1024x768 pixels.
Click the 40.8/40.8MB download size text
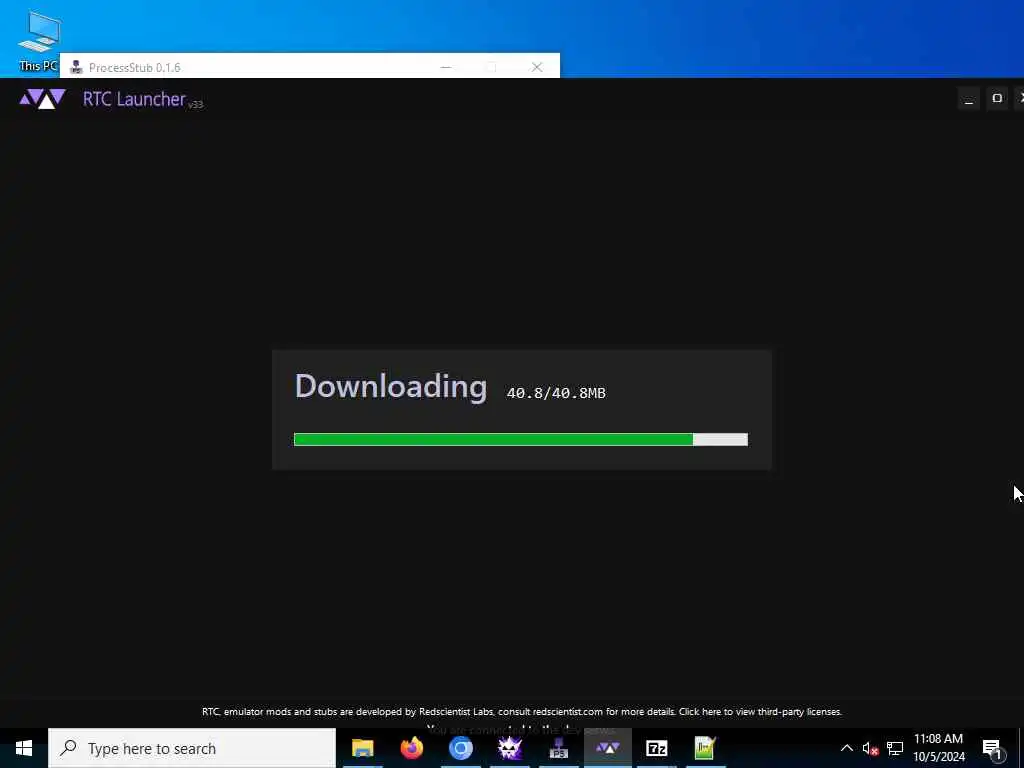click(x=556, y=393)
